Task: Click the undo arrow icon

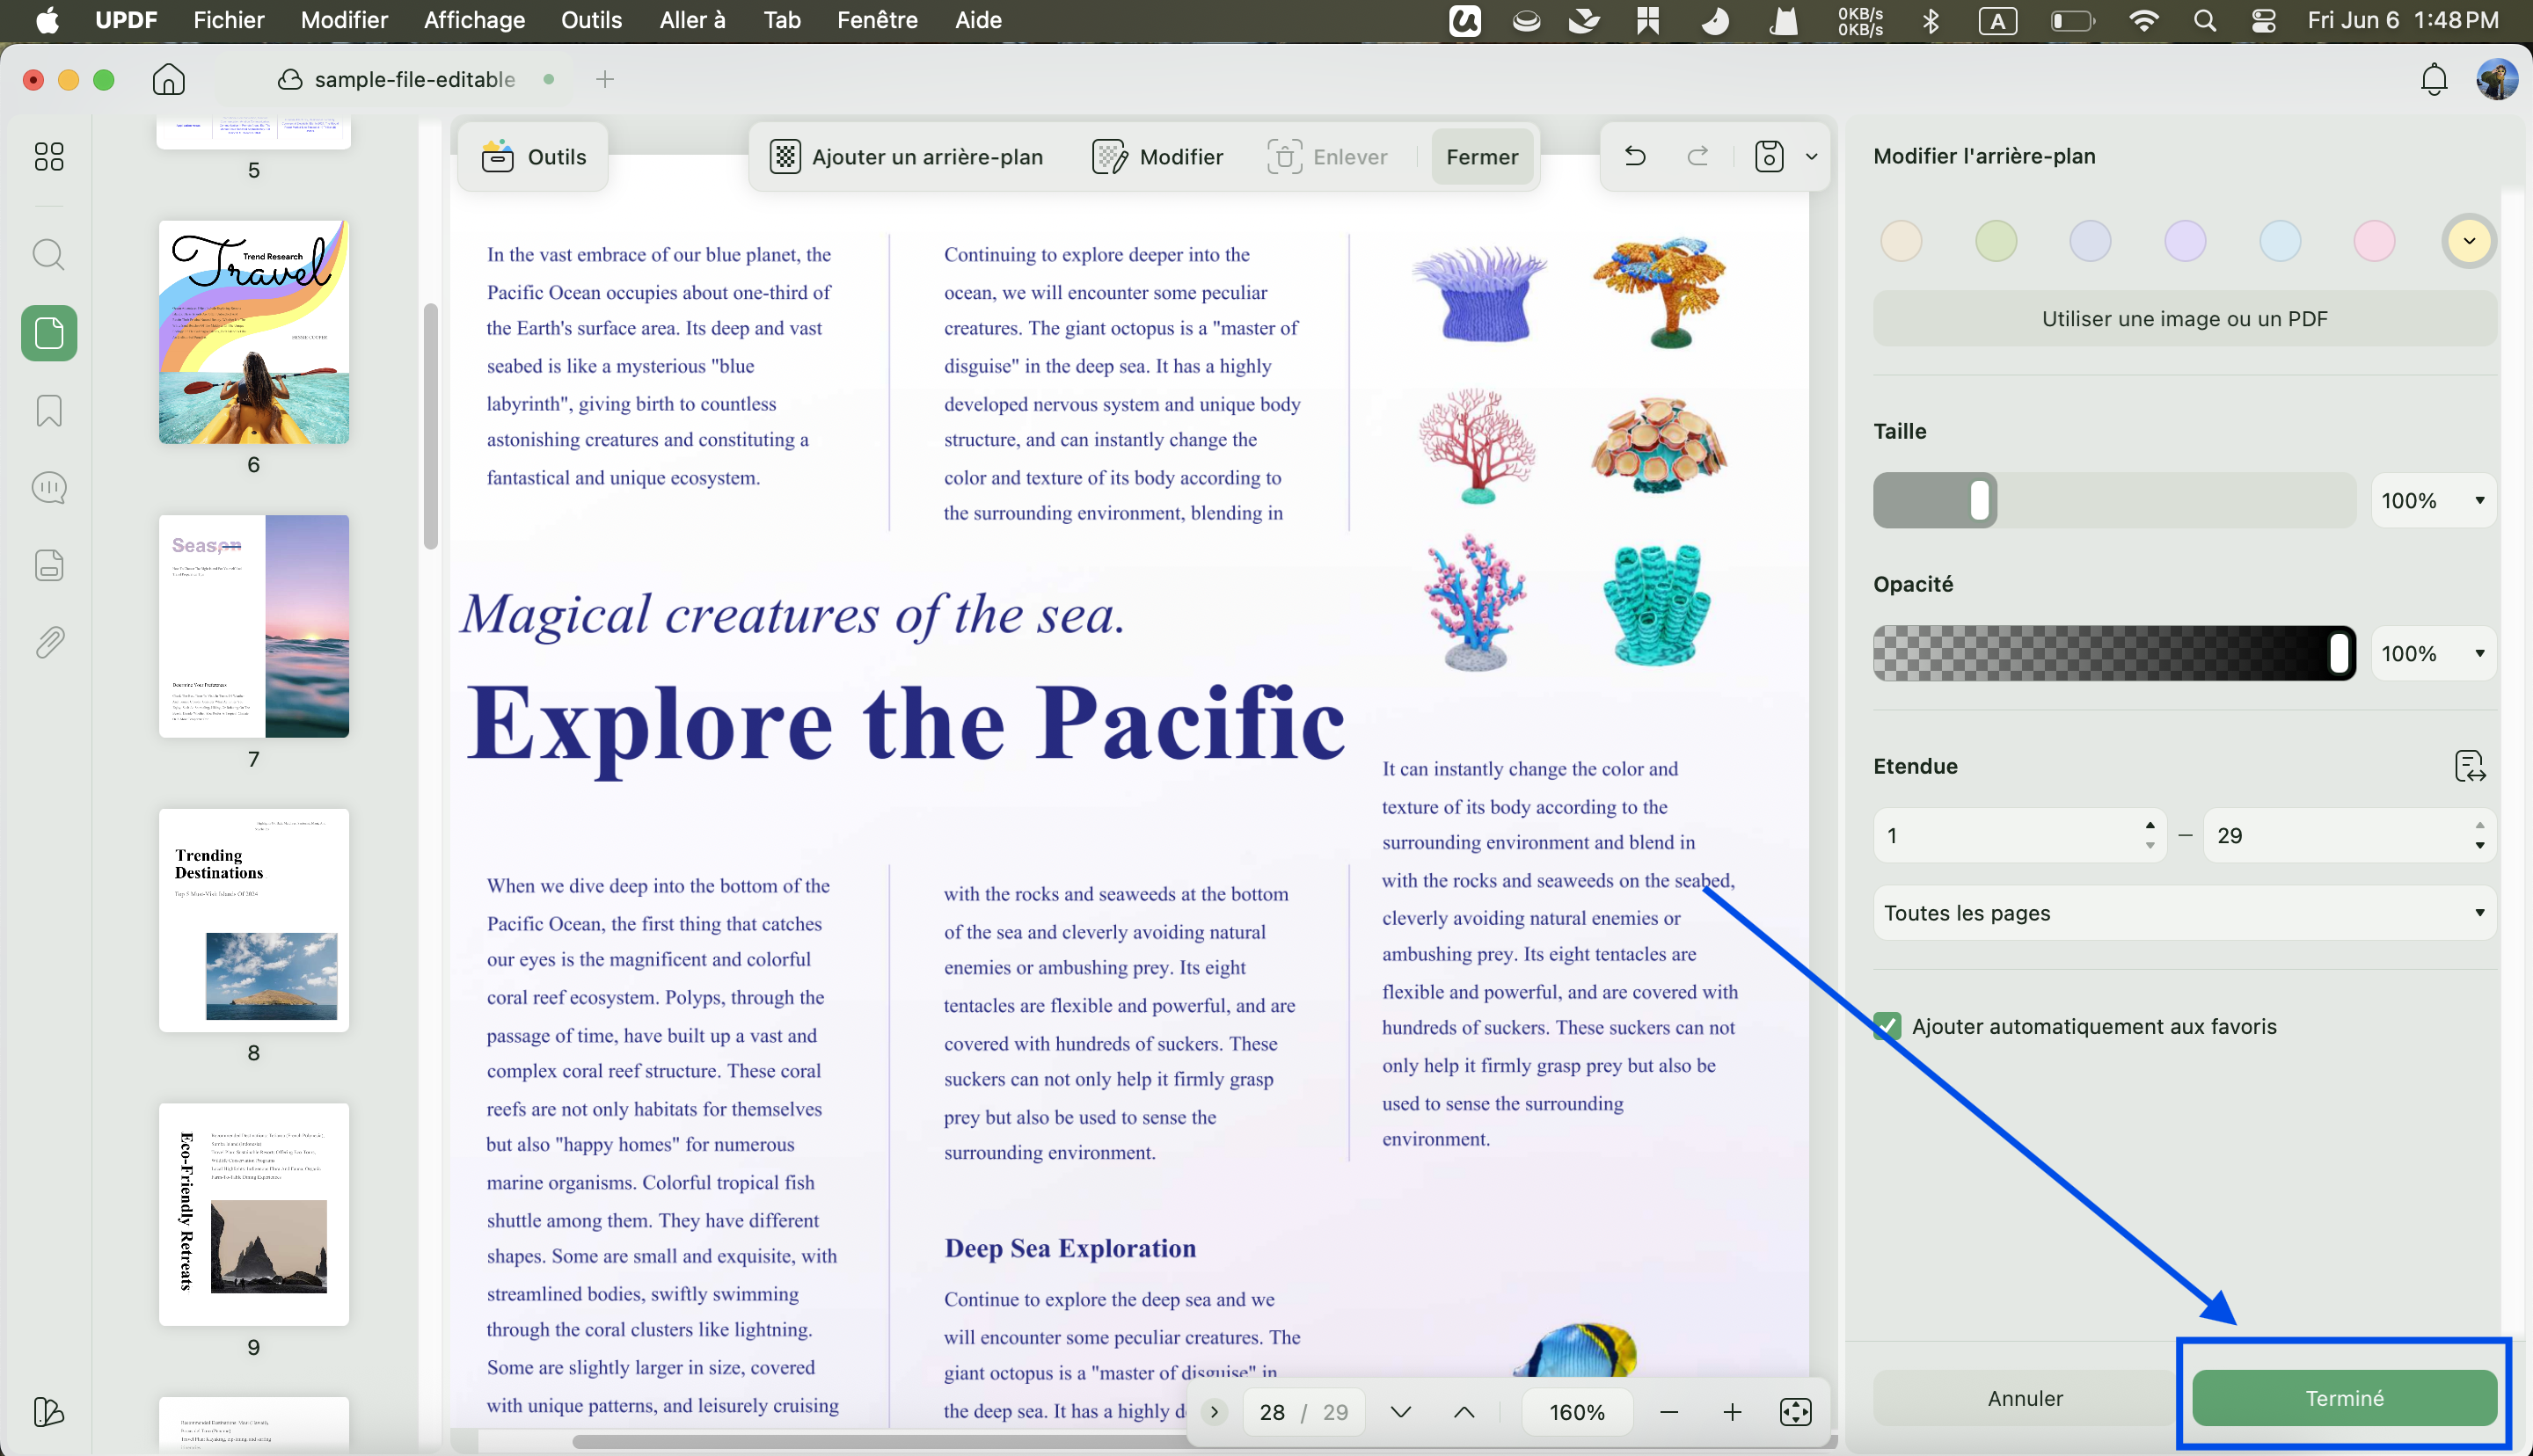Action: tap(1636, 156)
